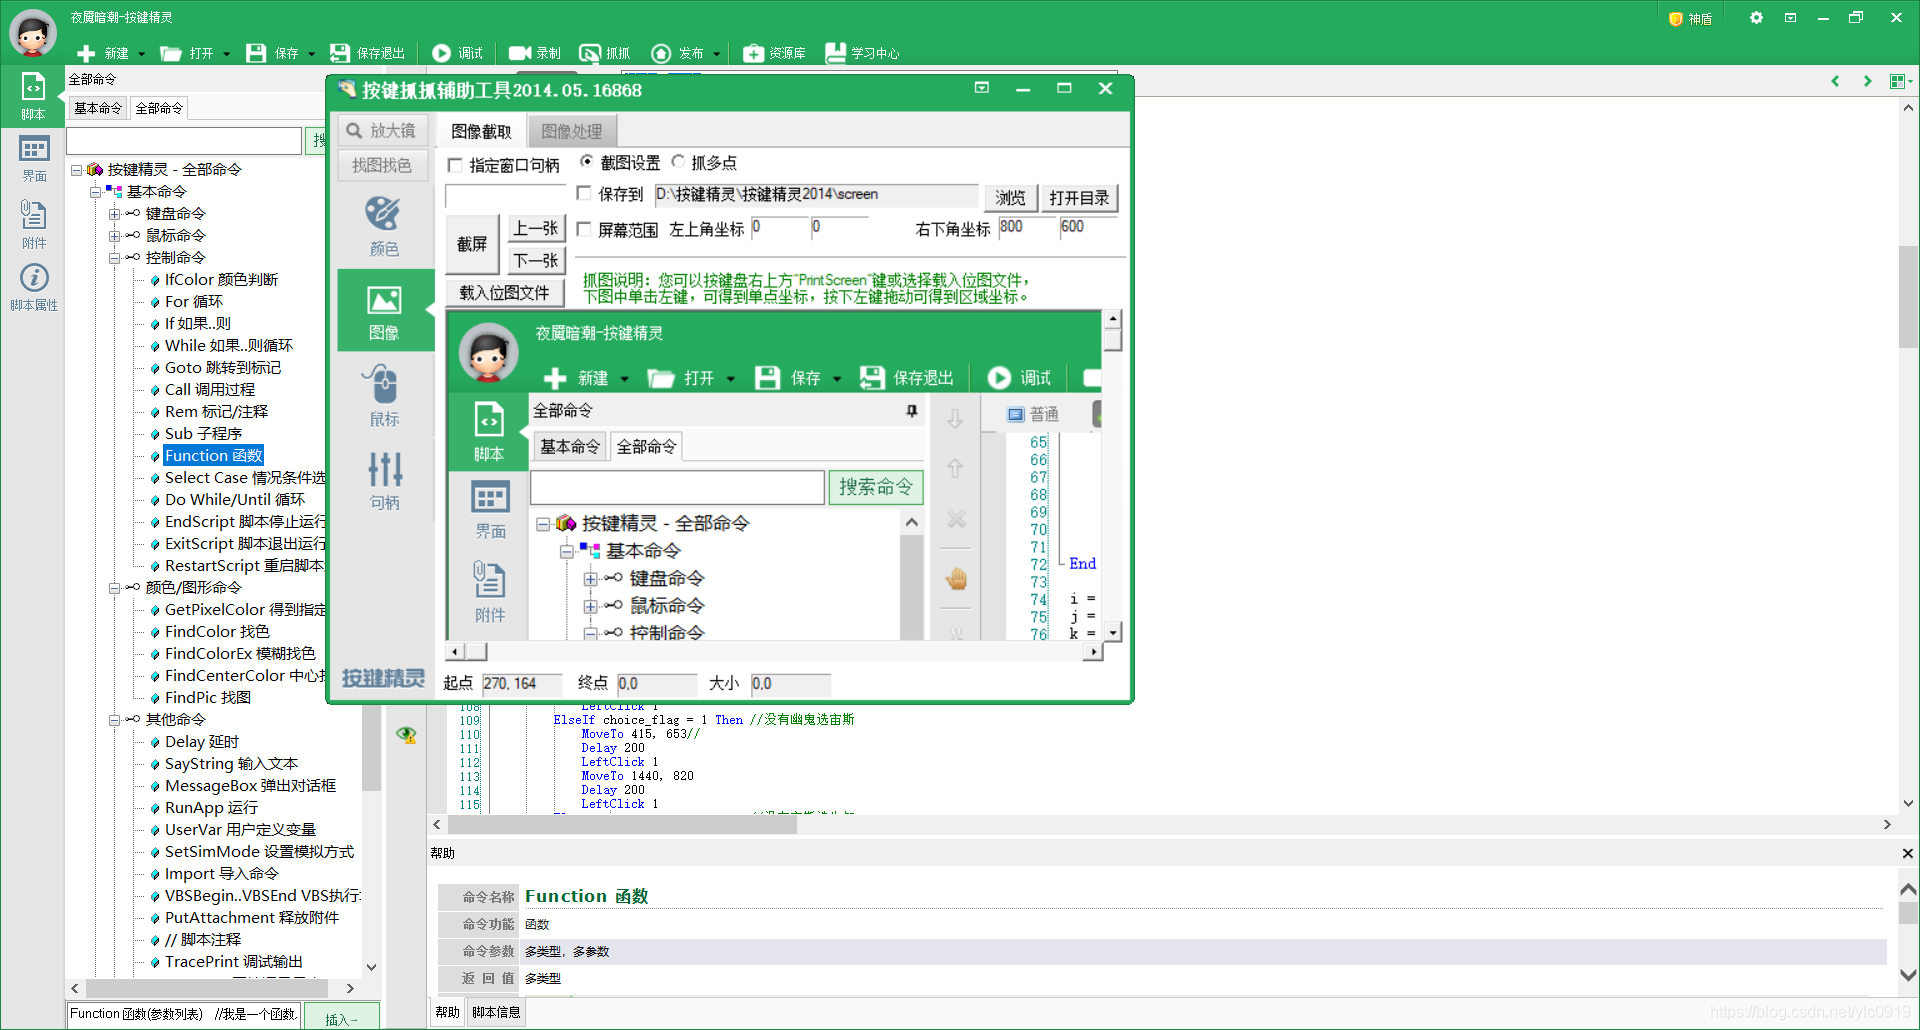Expand the 鼠标命令 tree node
This screenshot has width=1920, height=1030.
[x=115, y=236]
